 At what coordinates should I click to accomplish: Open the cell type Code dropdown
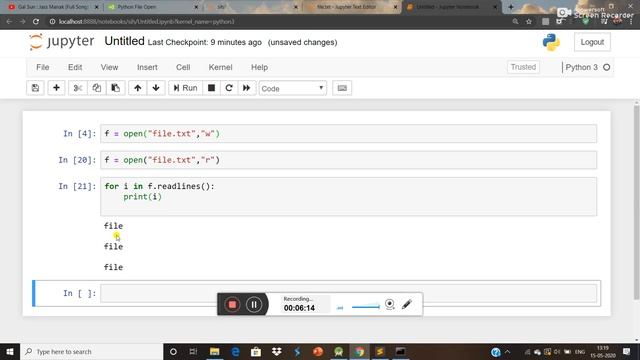[x=293, y=88]
